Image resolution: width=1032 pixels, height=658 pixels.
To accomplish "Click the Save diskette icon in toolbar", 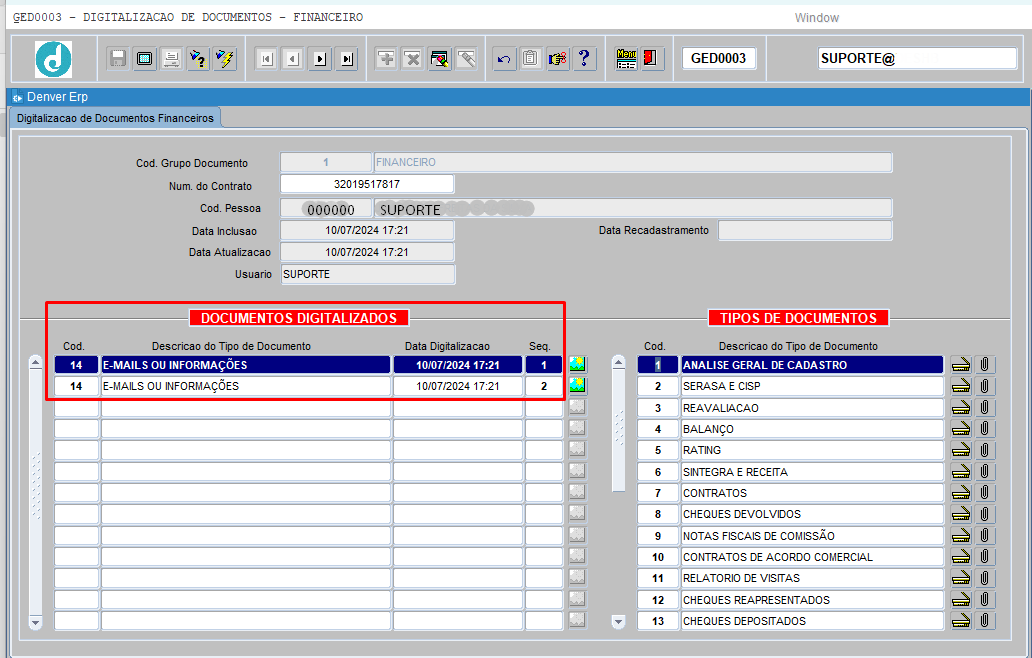I will (x=118, y=59).
